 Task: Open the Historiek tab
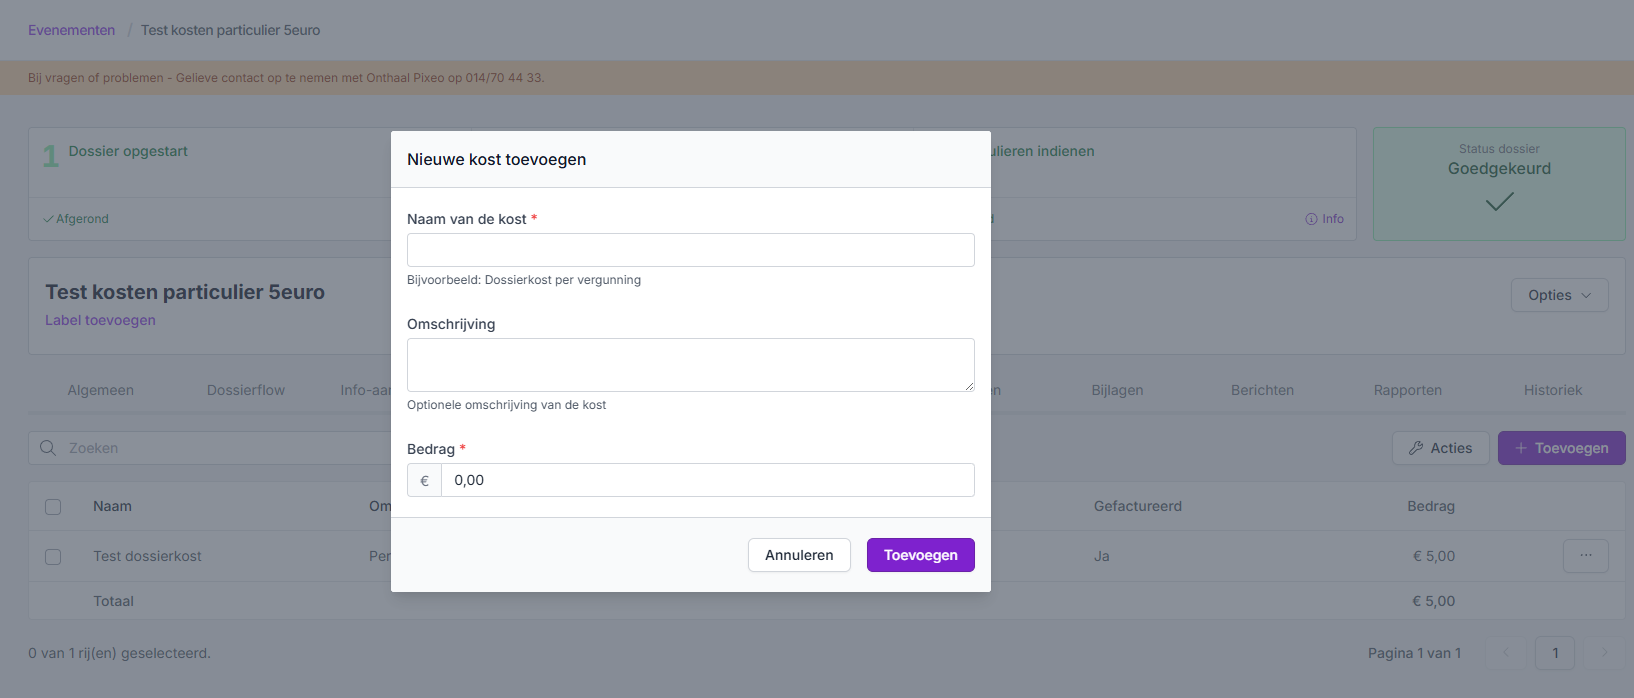tap(1552, 390)
